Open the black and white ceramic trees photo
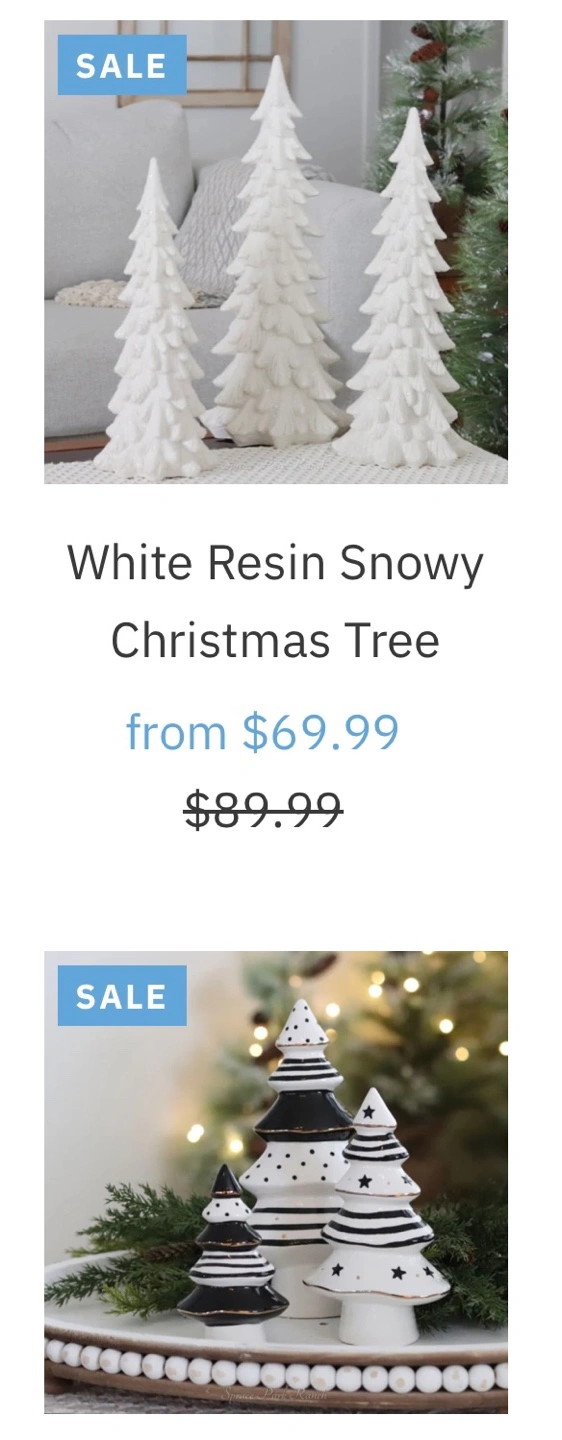Image resolution: width=562 pixels, height=1440 pixels. pos(276,1182)
